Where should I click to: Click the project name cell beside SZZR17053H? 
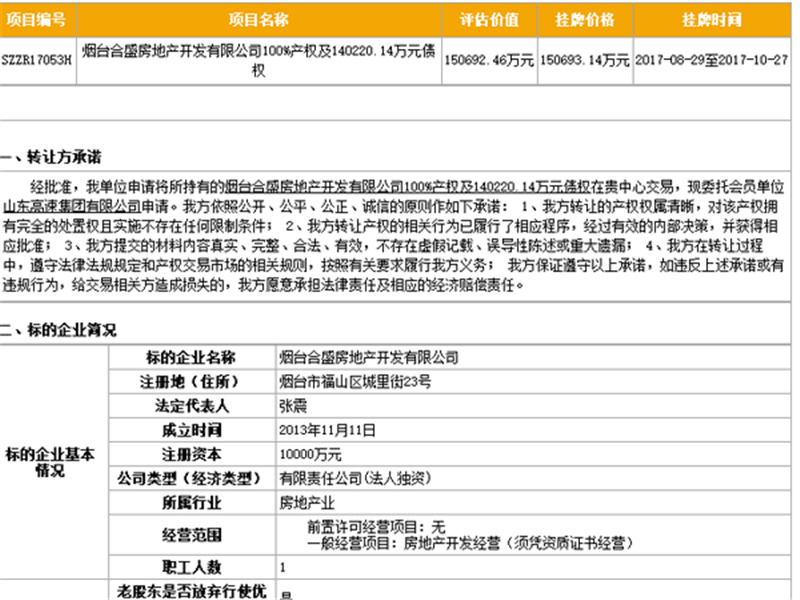259,60
